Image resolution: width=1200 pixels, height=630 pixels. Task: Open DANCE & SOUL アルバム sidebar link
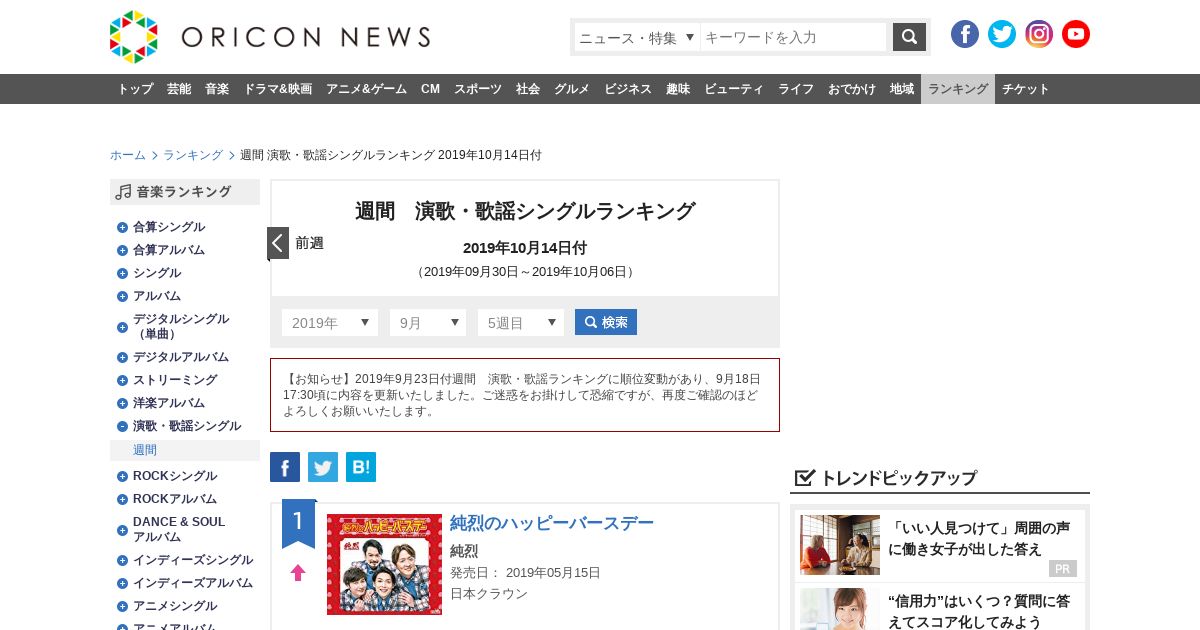point(179,529)
